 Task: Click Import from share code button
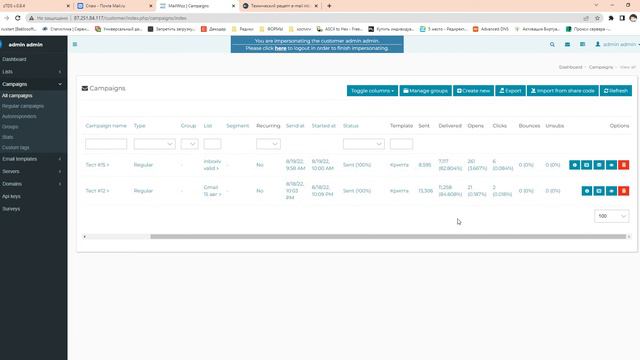pos(563,91)
